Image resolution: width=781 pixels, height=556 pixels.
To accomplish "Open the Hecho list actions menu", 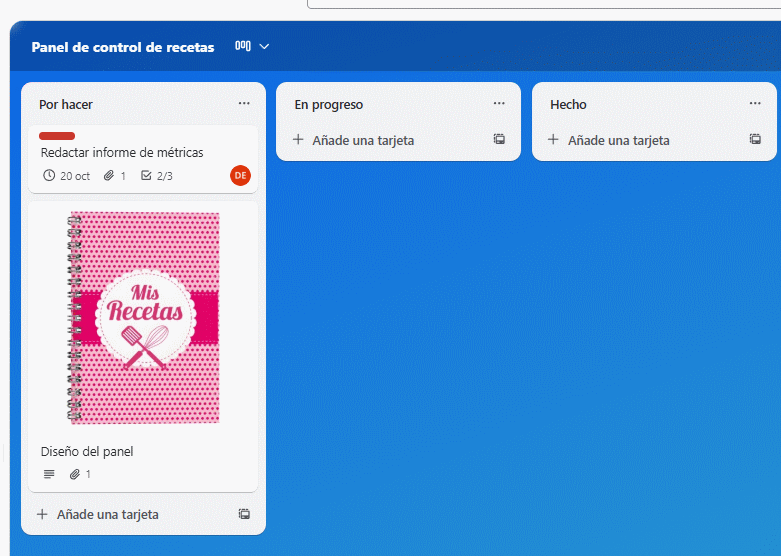I will (x=755, y=104).
